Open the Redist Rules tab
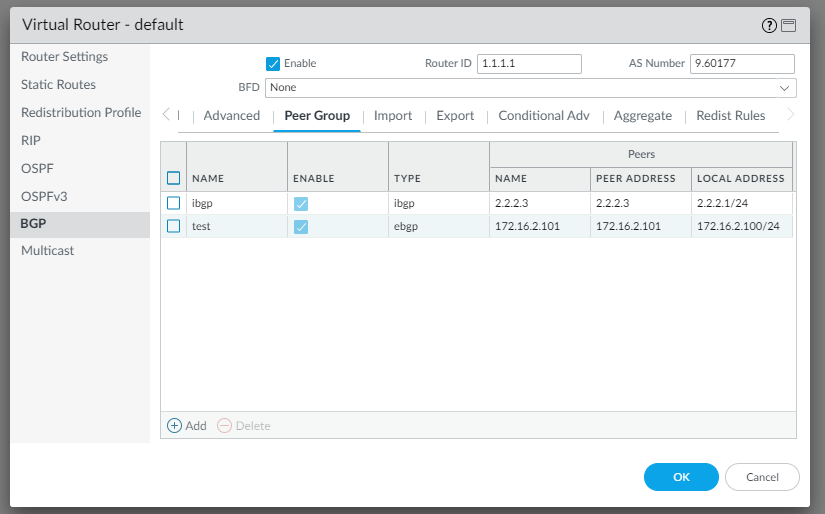 click(x=731, y=116)
